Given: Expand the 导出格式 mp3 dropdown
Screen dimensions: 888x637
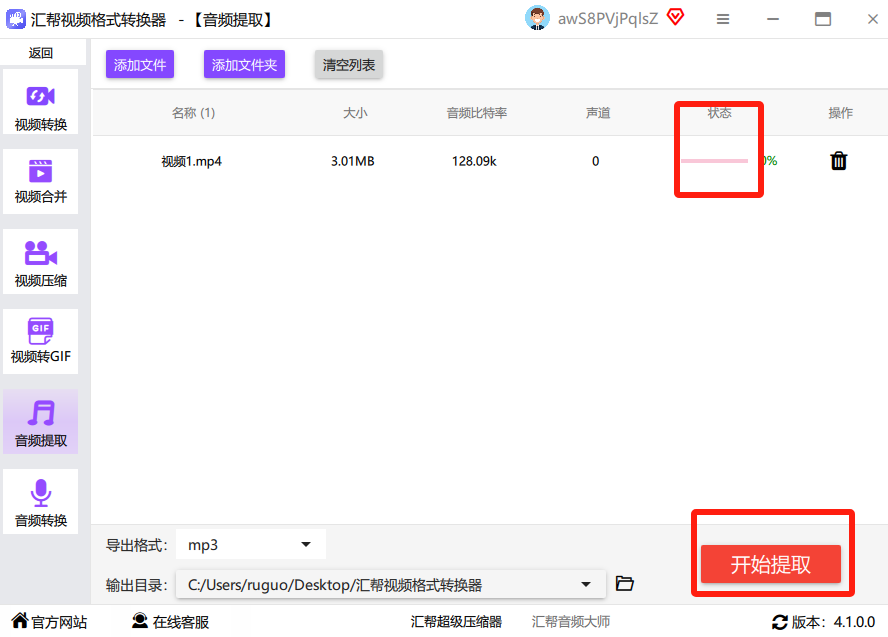Looking at the screenshot, I should [x=251, y=544].
